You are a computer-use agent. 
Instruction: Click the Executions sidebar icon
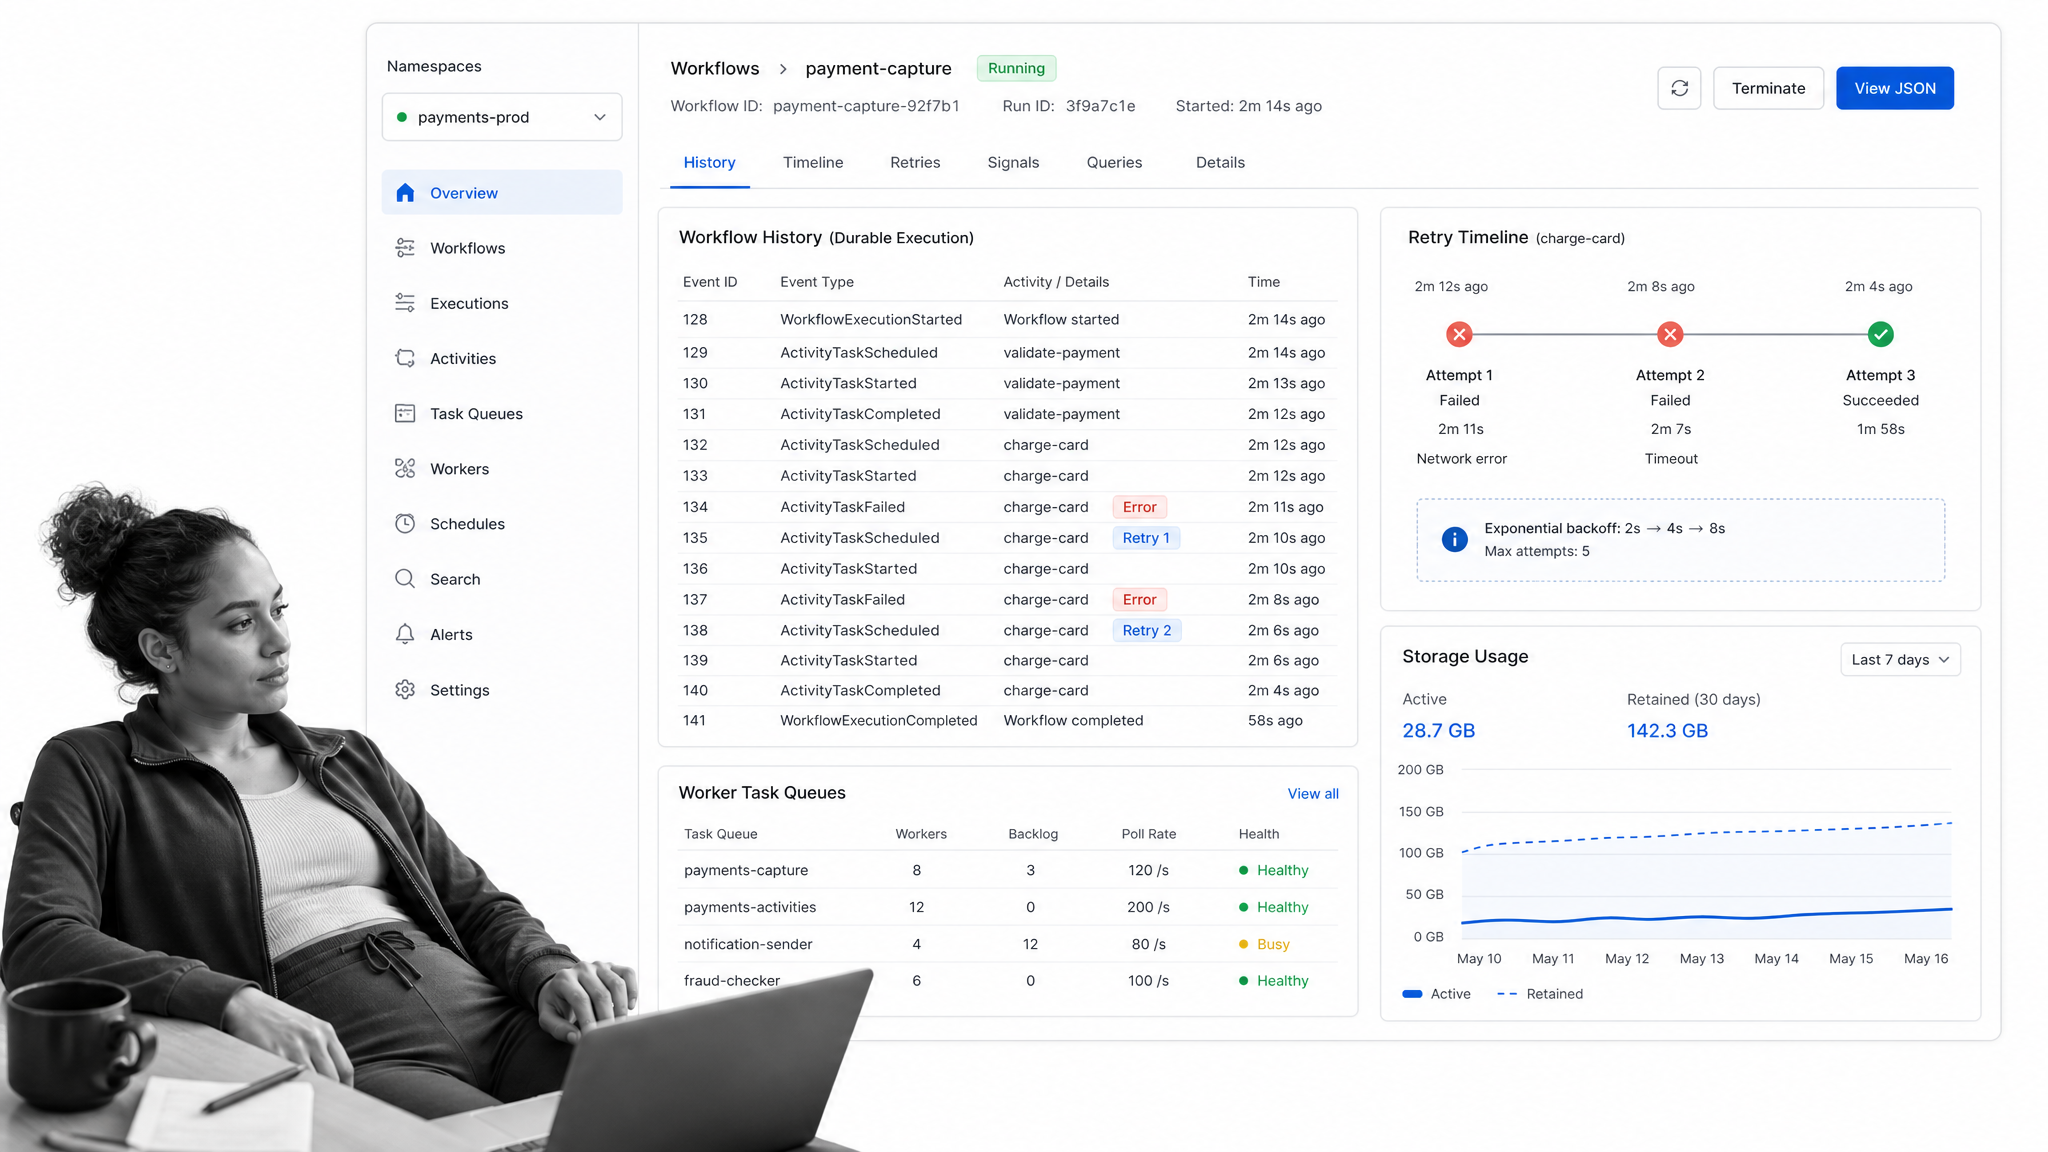405,303
